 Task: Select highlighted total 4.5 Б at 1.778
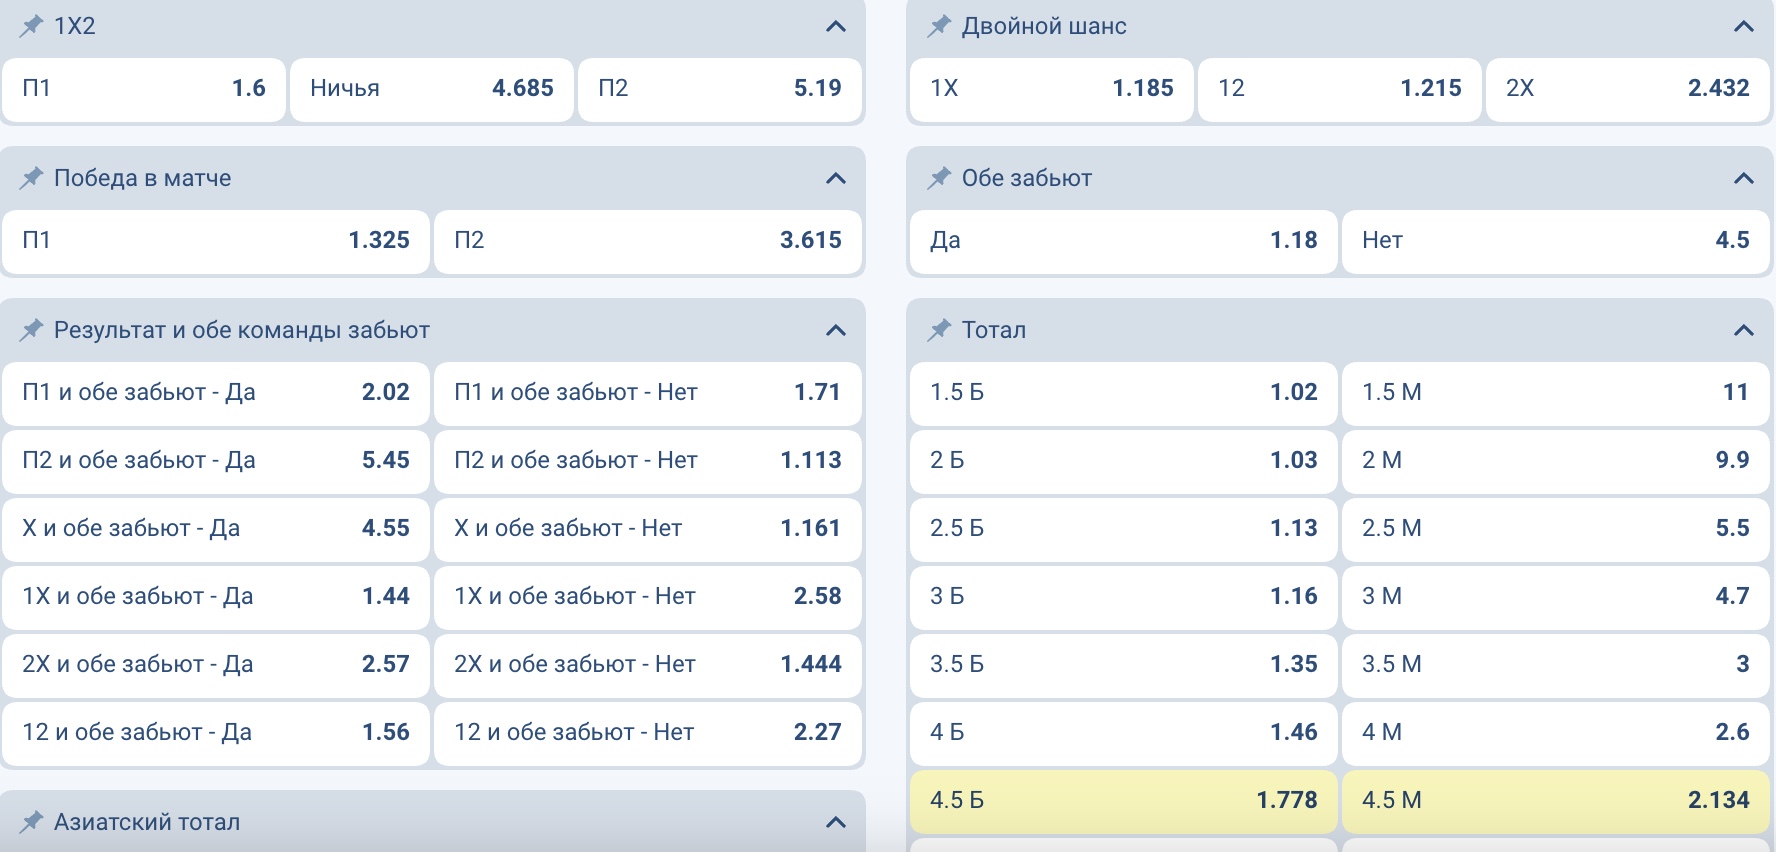click(x=1123, y=801)
